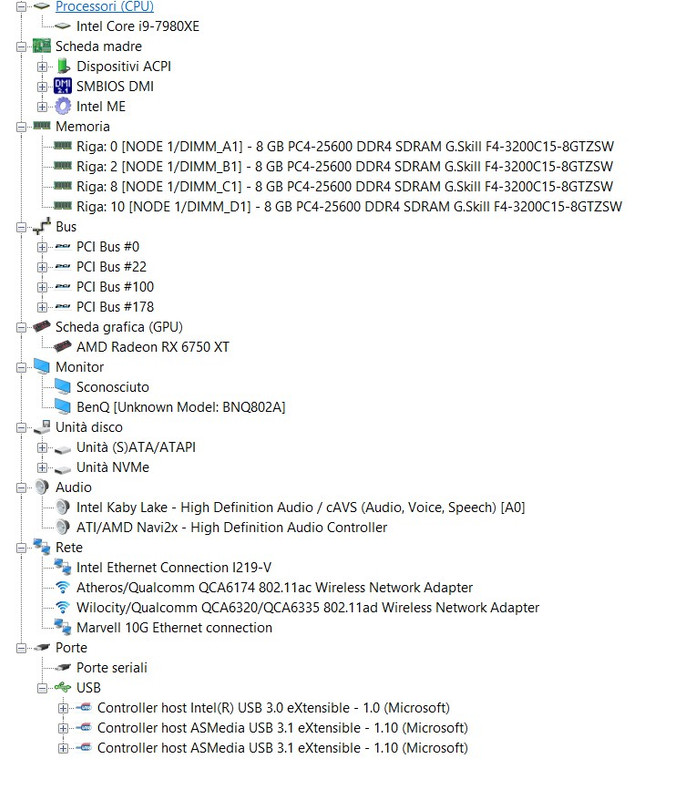Click memory module icon for DIMM_A1

(x=63, y=146)
